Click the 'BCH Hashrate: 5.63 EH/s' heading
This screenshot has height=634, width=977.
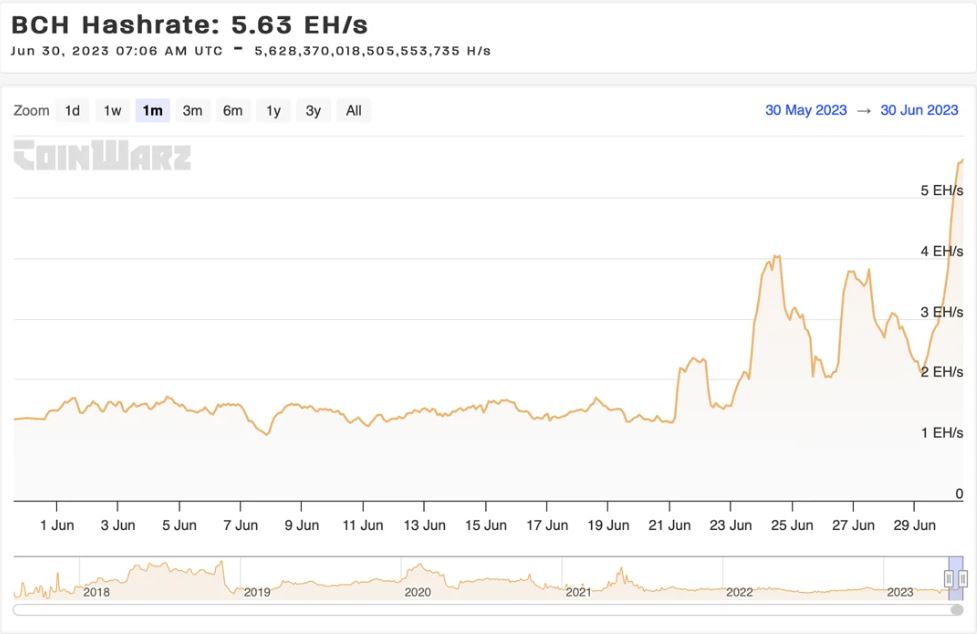point(189,25)
